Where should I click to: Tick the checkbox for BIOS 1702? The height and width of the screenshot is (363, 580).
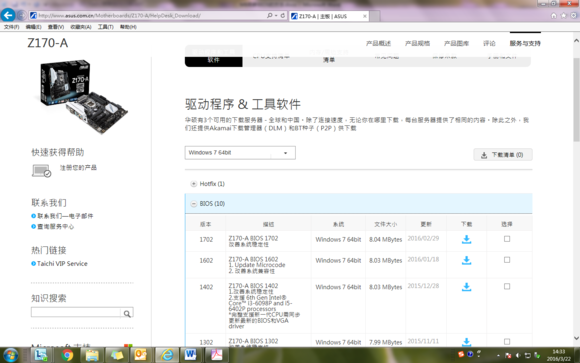coord(507,239)
